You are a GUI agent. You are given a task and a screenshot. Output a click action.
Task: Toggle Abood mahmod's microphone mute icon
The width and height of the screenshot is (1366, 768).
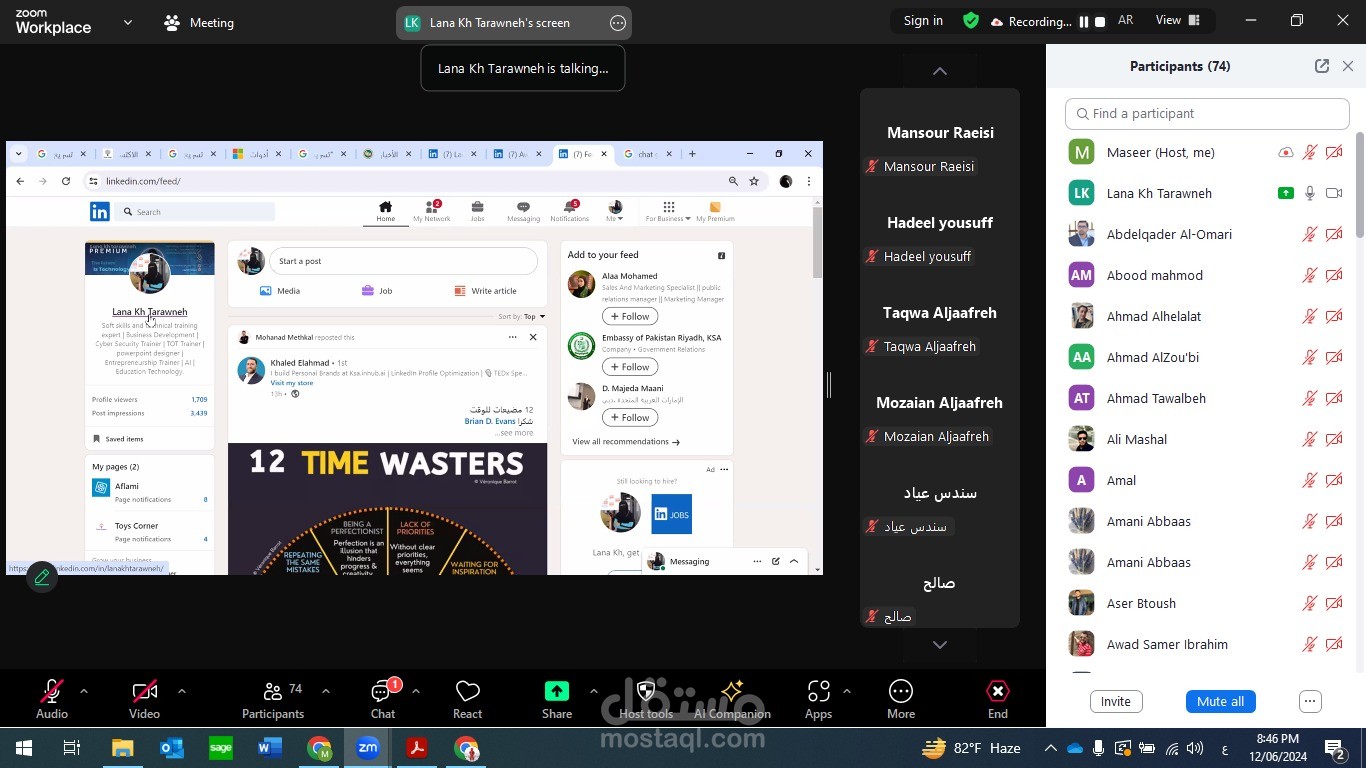click(x=1309, y=275)
